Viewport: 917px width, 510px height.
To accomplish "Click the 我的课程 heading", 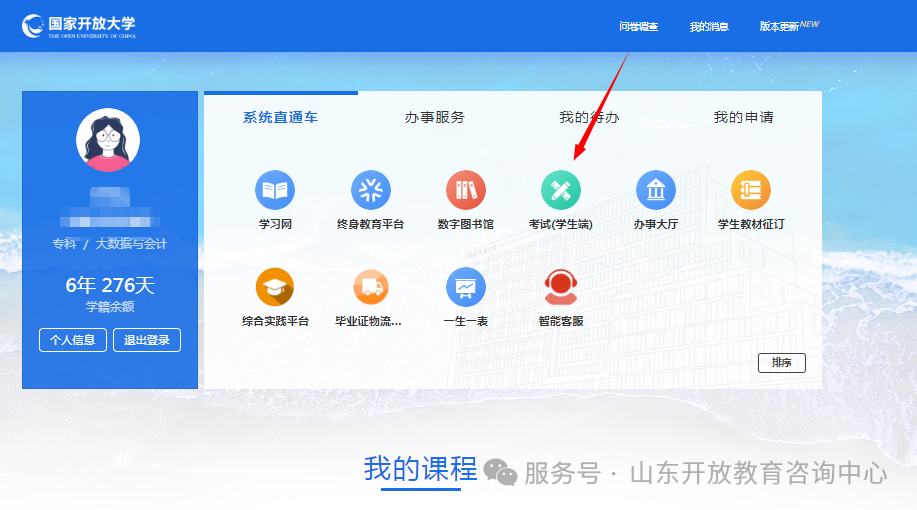I will pyautogui.click(x=420, y=469).
